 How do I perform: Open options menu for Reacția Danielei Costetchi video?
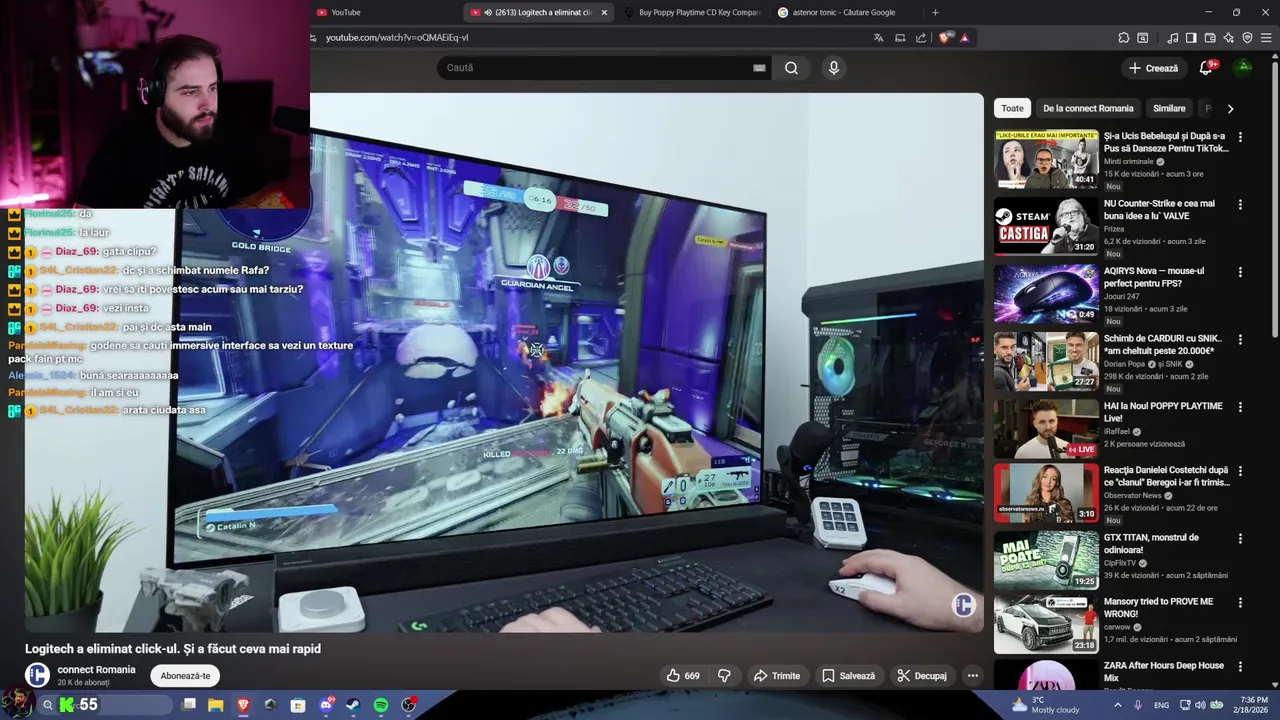coord(1240,471)
